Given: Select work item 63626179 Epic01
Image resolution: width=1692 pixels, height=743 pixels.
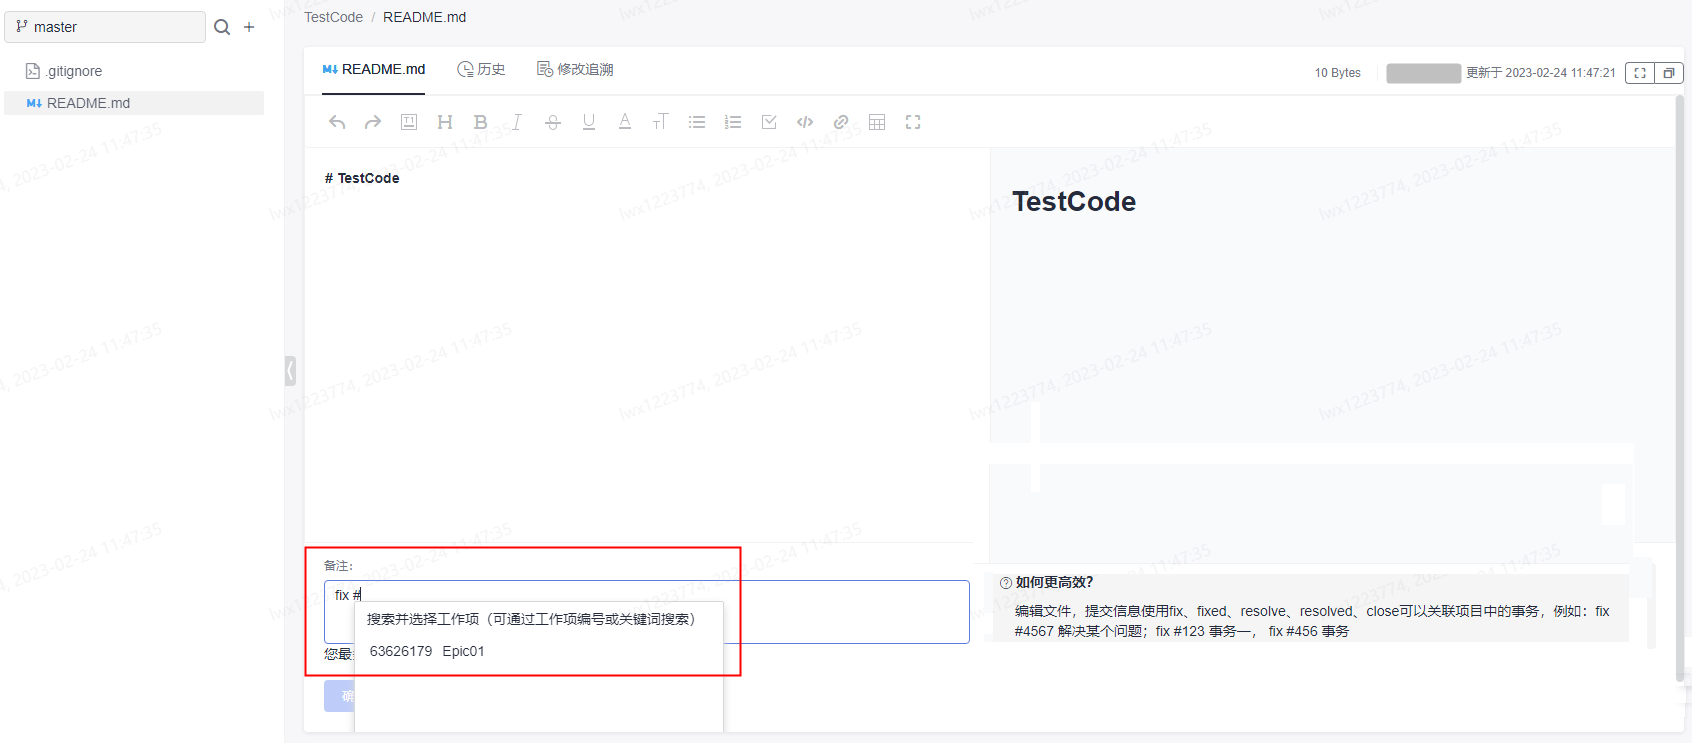Looking at the screenshot, I should (427, 651).
